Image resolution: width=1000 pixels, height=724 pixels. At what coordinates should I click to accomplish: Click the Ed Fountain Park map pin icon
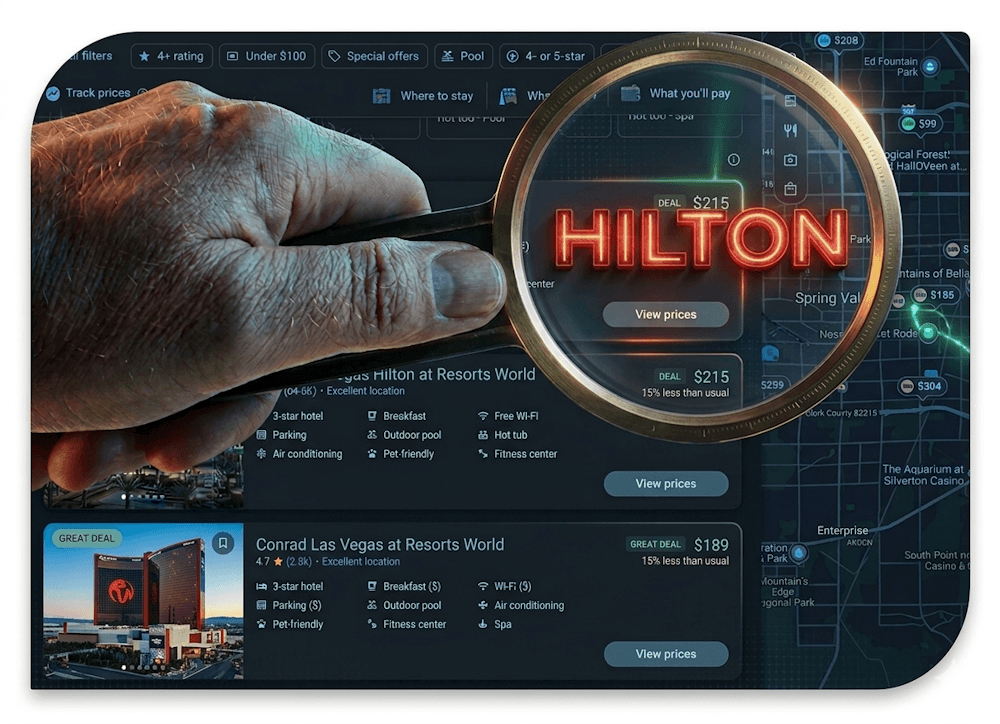click(x=930, y=66)
